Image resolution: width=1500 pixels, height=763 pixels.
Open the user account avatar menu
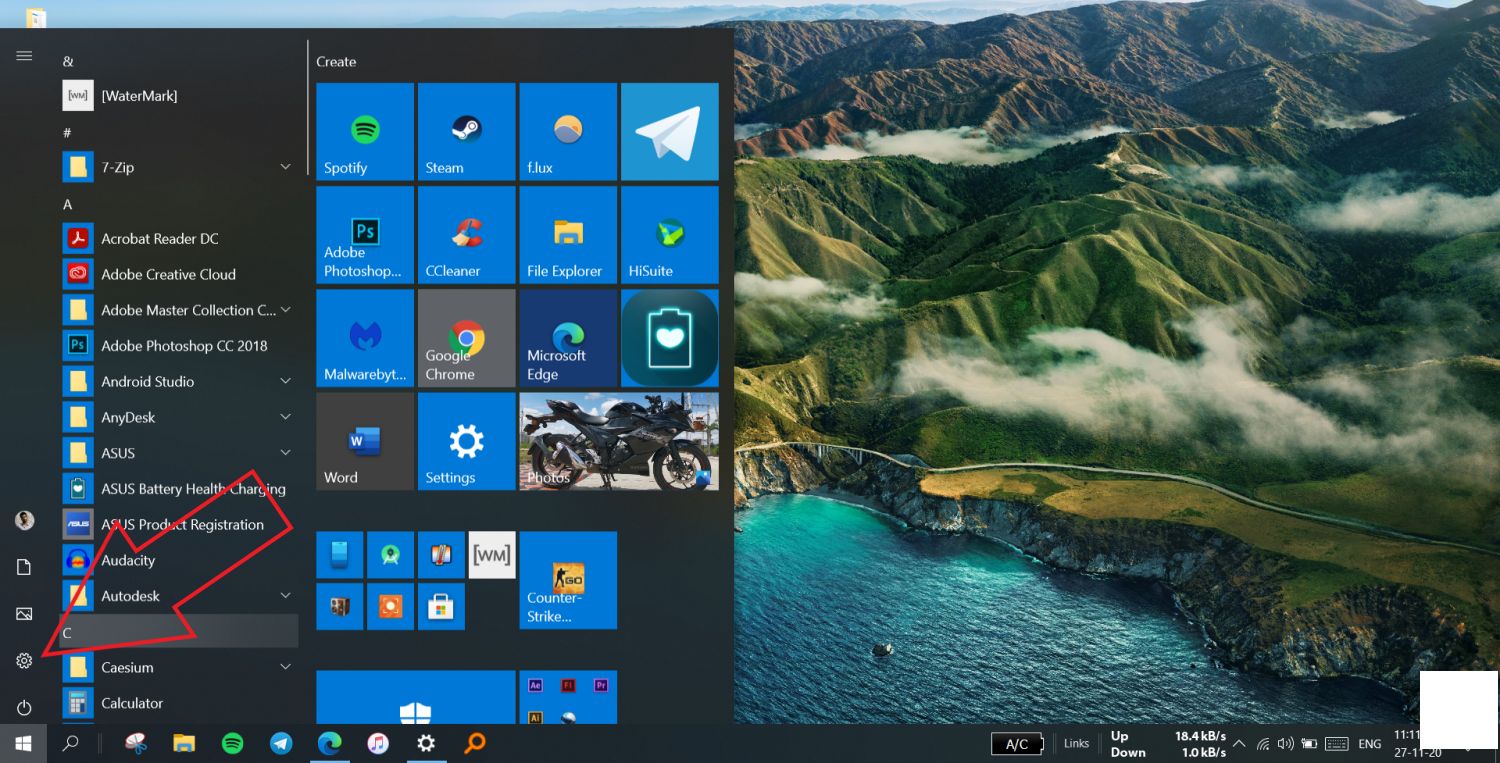(x=25, y=520)
